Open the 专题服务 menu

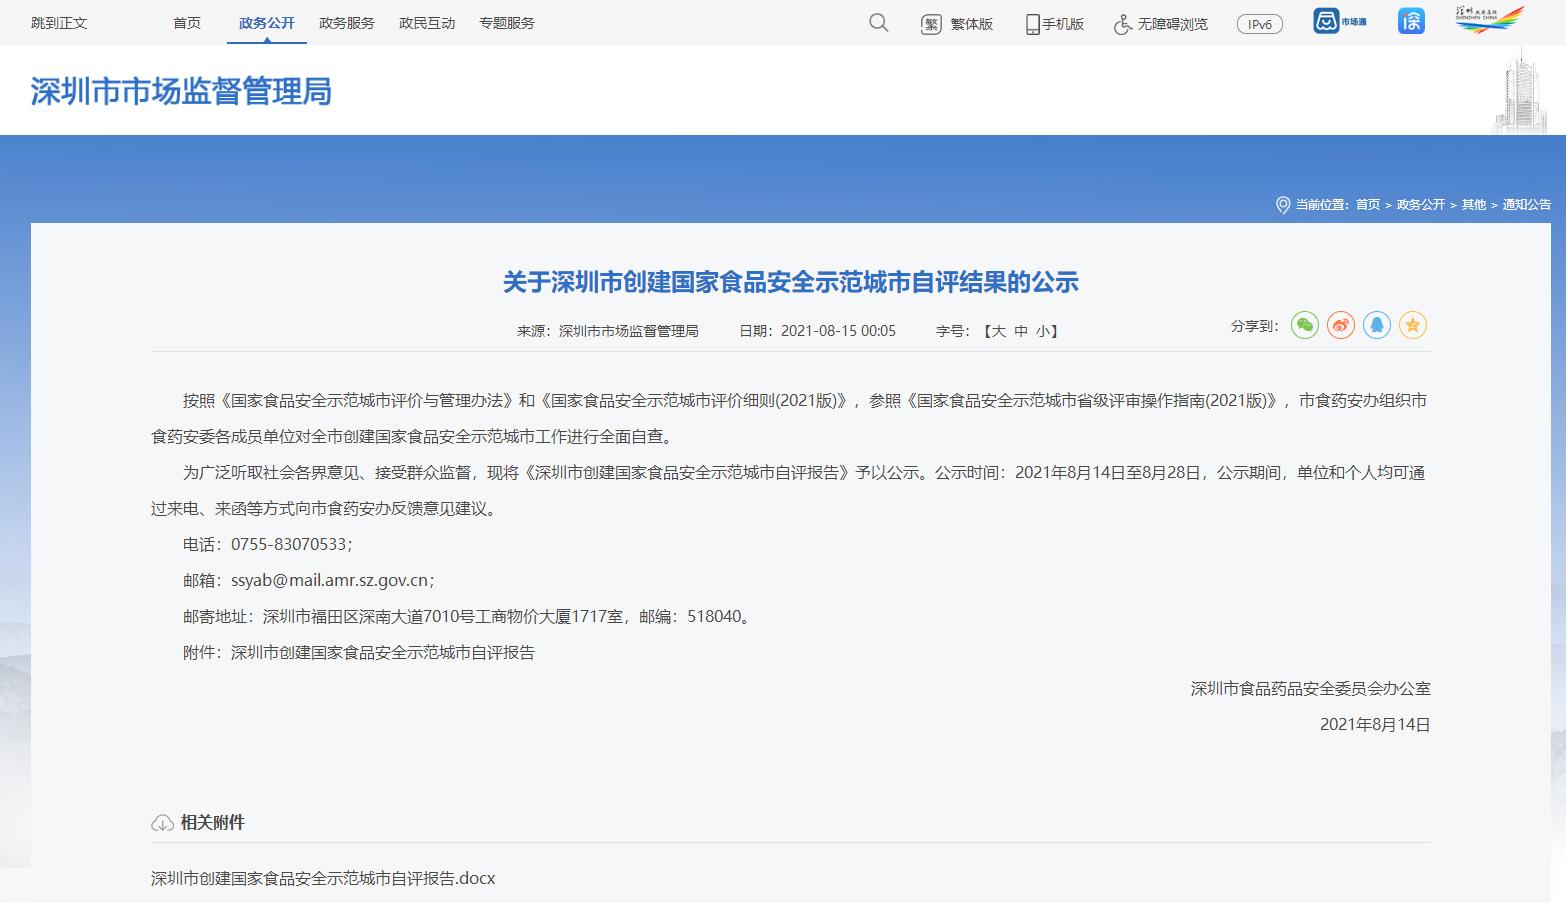click(506, 23)
